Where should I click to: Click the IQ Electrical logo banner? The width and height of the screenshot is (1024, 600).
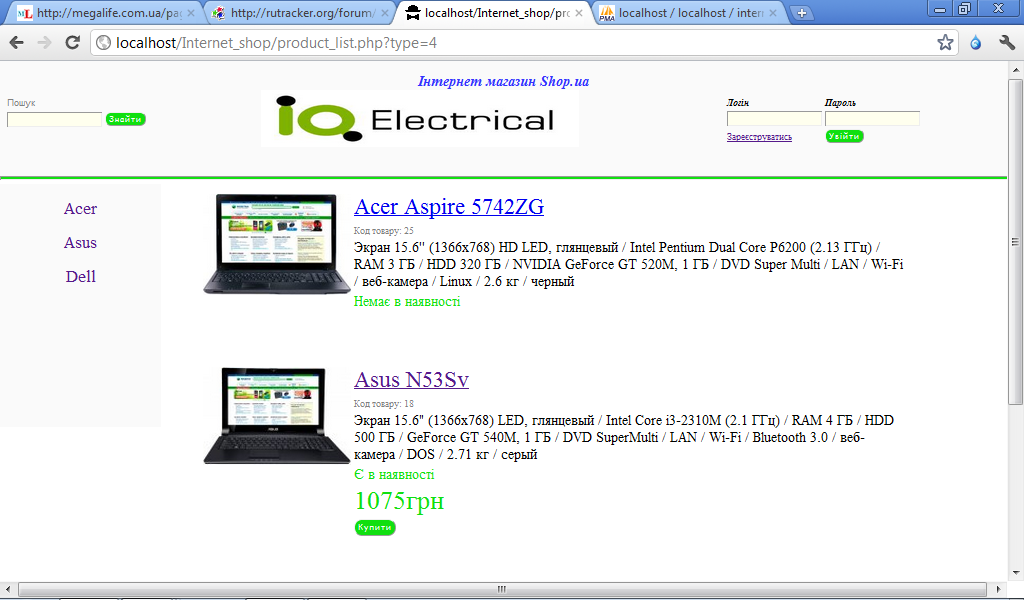(419, 119)
